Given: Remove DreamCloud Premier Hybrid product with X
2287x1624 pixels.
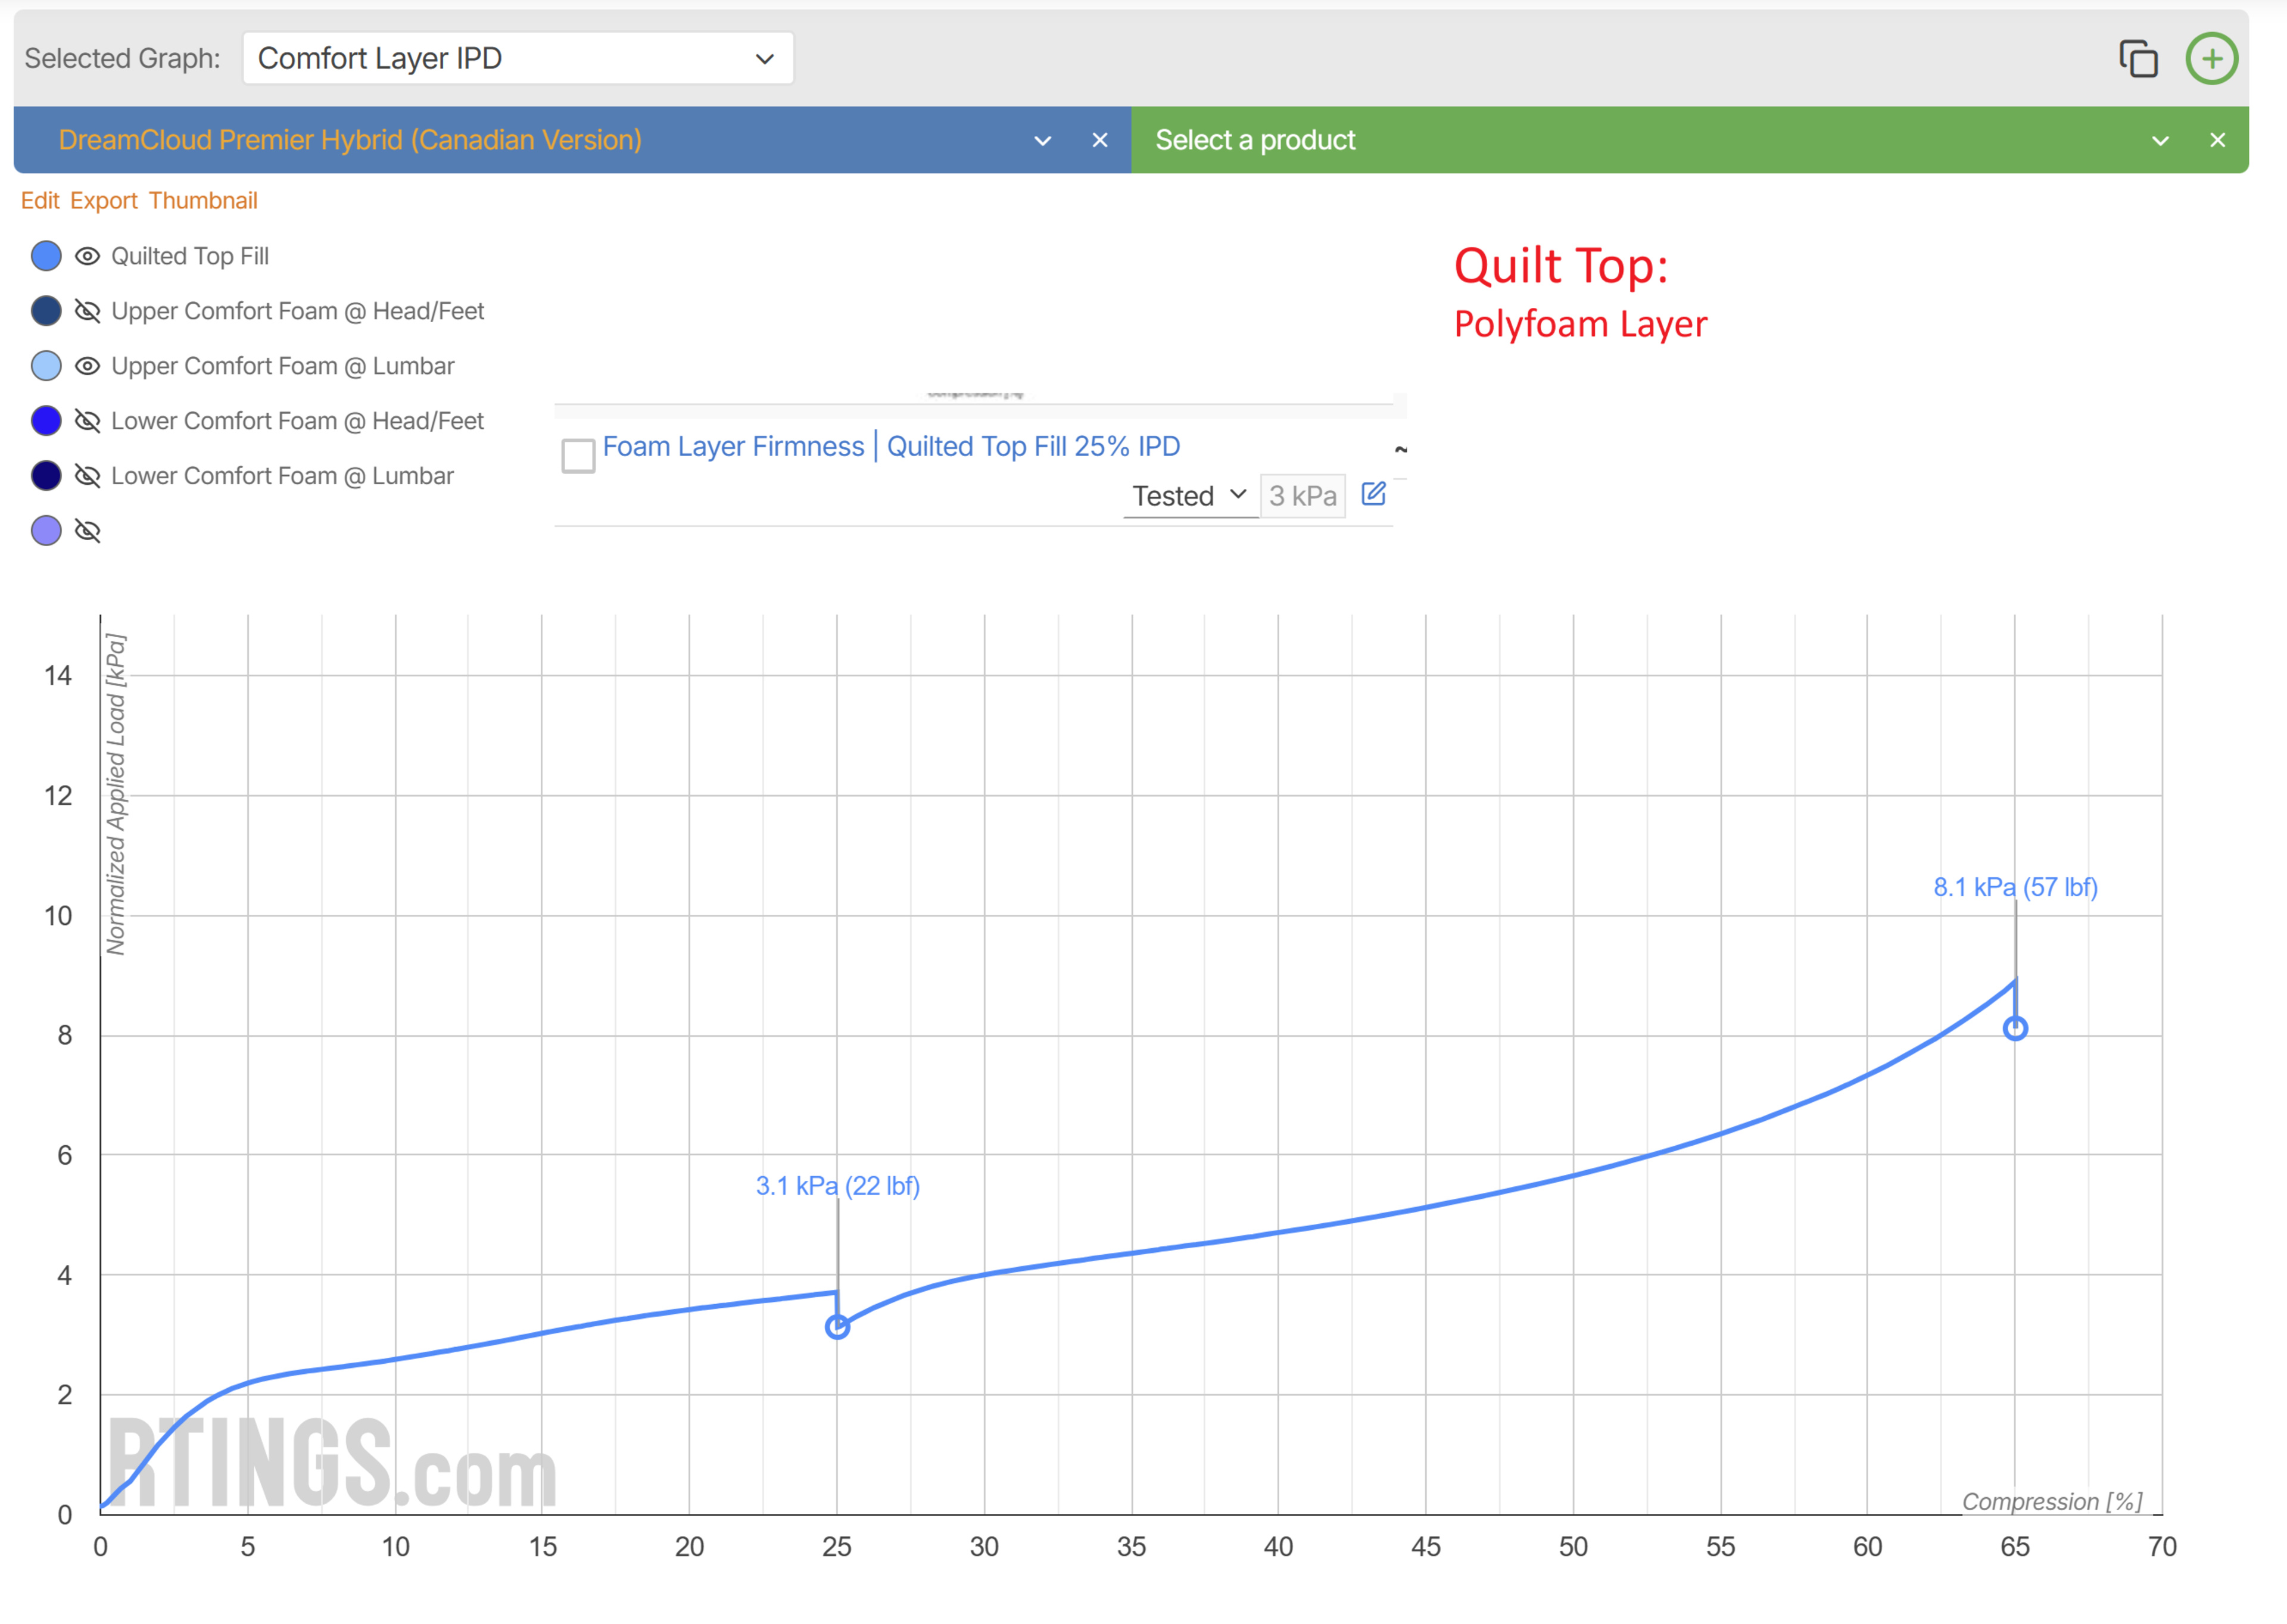Looking at the screenshot, I should pyautogui.click(x=1099, y=140).
